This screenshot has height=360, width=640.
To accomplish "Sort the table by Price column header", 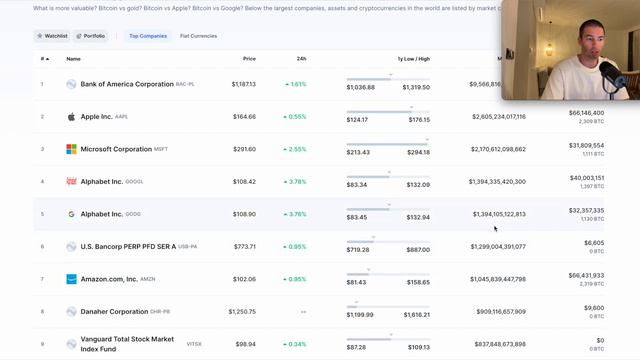I will 249,59.
